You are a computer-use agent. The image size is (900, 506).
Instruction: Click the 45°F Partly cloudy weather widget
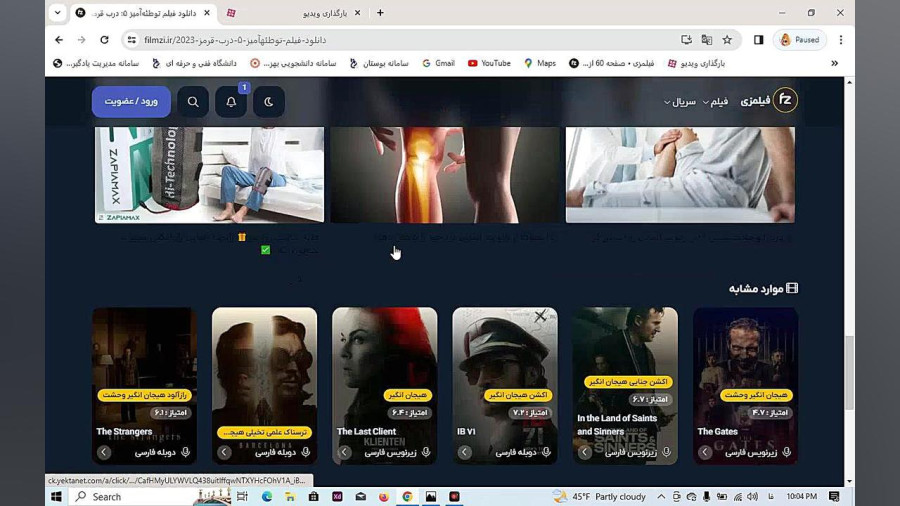(600, 496)
